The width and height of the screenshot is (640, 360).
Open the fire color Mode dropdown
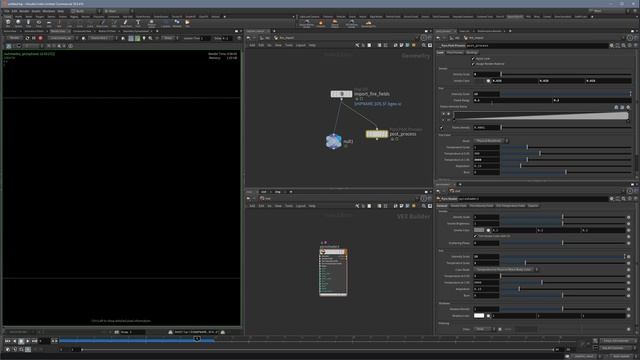coord(491,140)
